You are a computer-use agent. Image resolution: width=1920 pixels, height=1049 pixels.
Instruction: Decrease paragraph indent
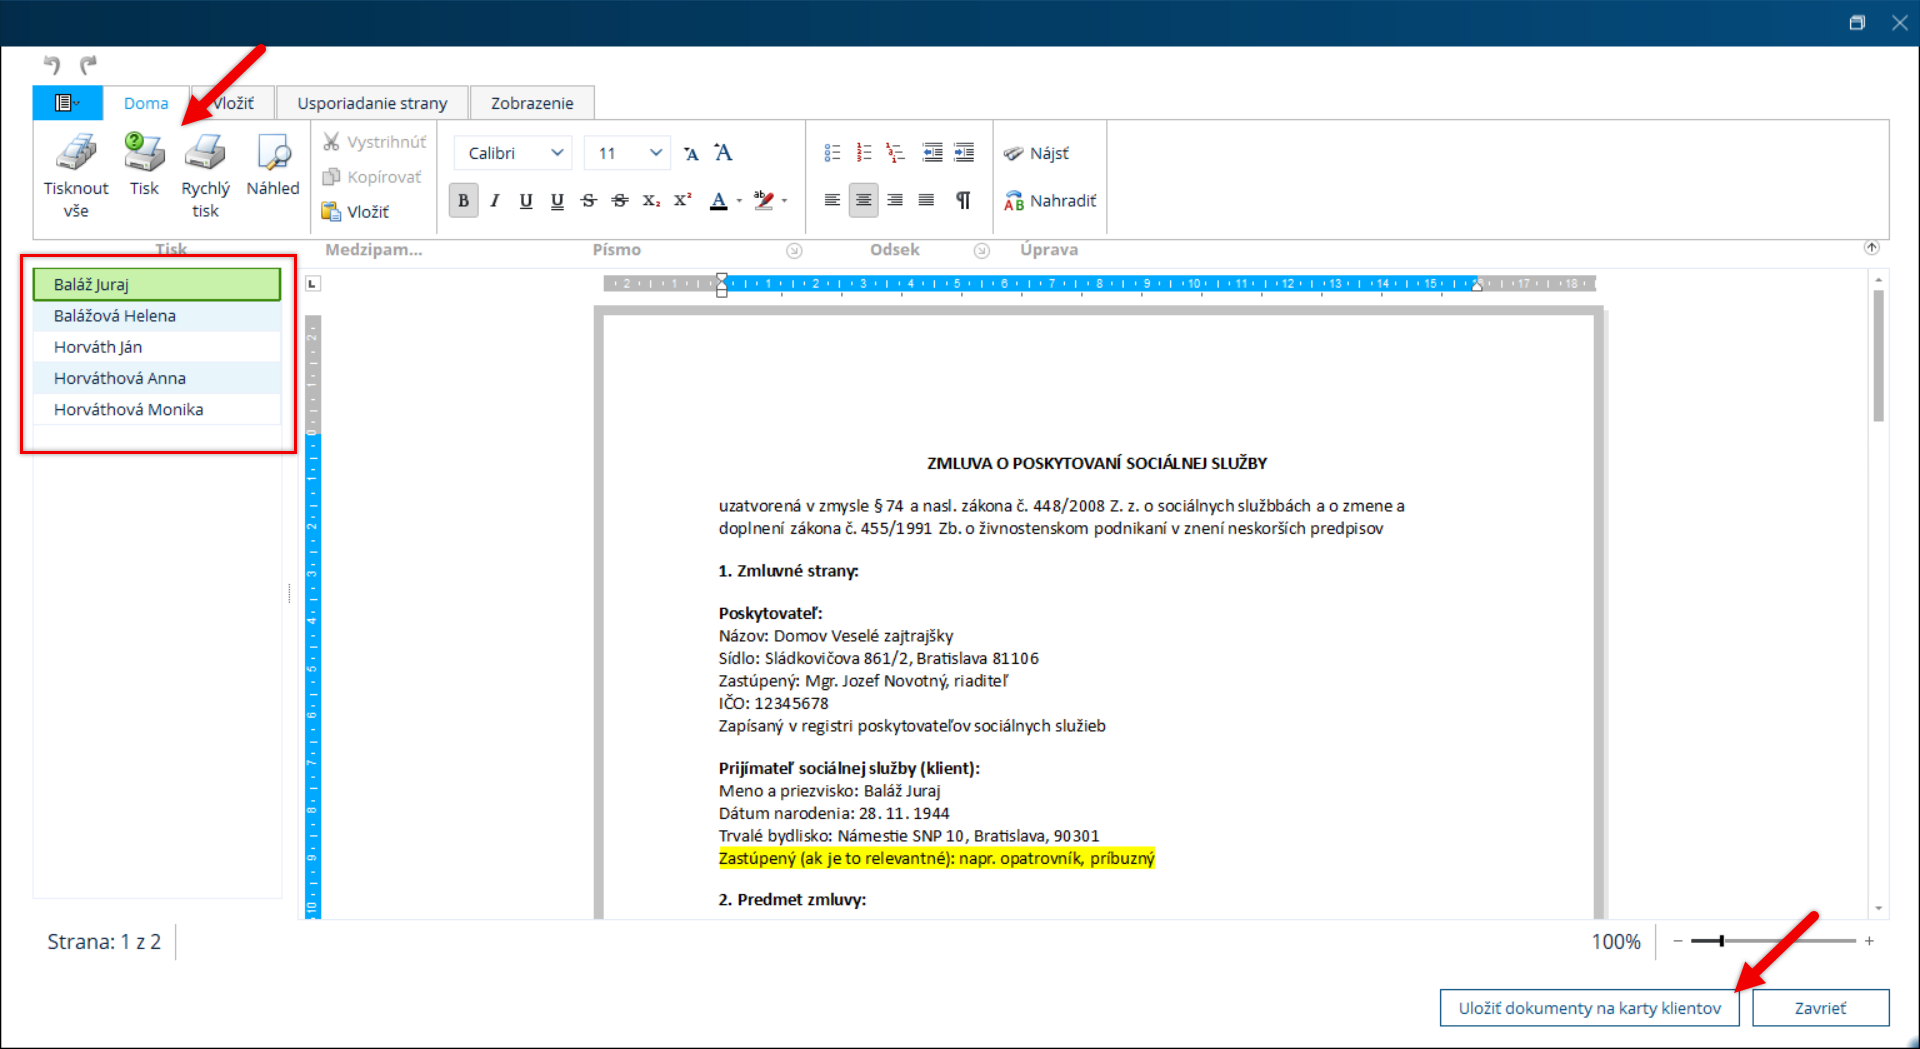click(x=932, y=152)
